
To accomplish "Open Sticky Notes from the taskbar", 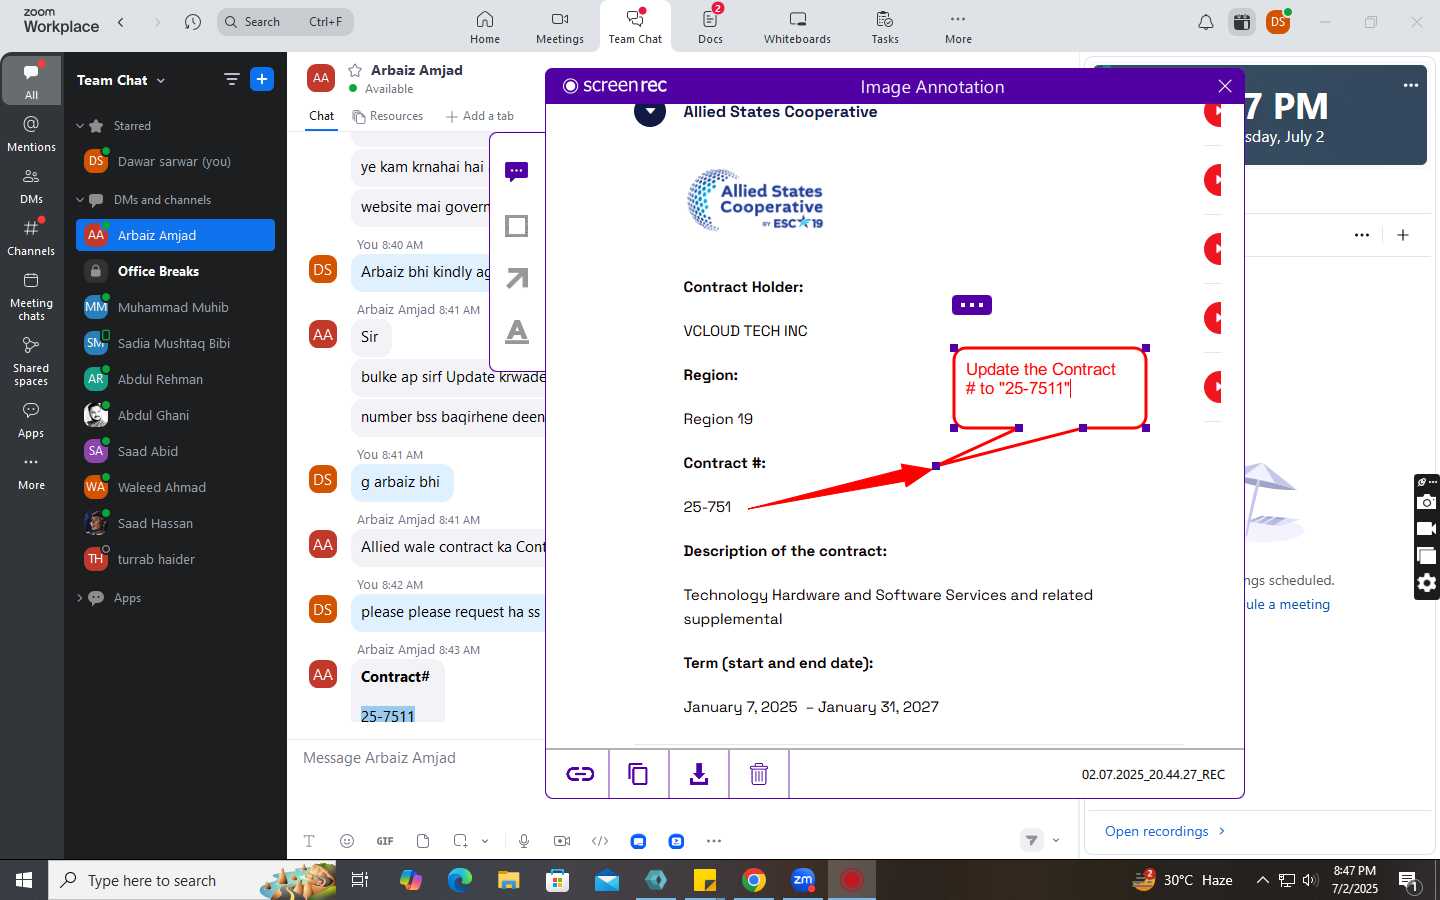I will coord(705,880).
